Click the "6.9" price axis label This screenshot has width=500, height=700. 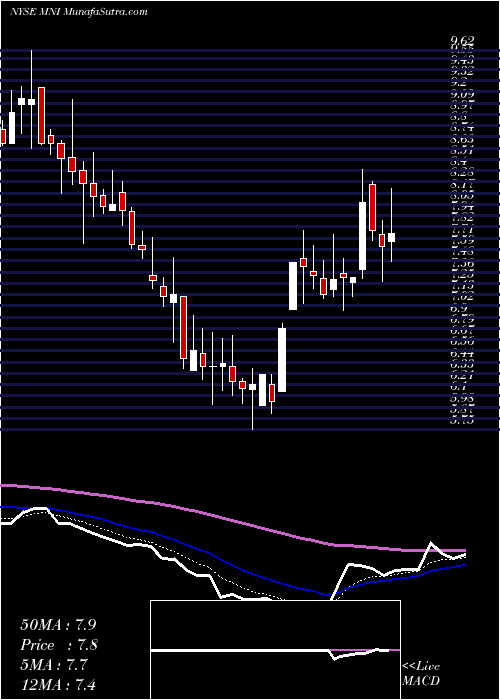coord(460,309)
